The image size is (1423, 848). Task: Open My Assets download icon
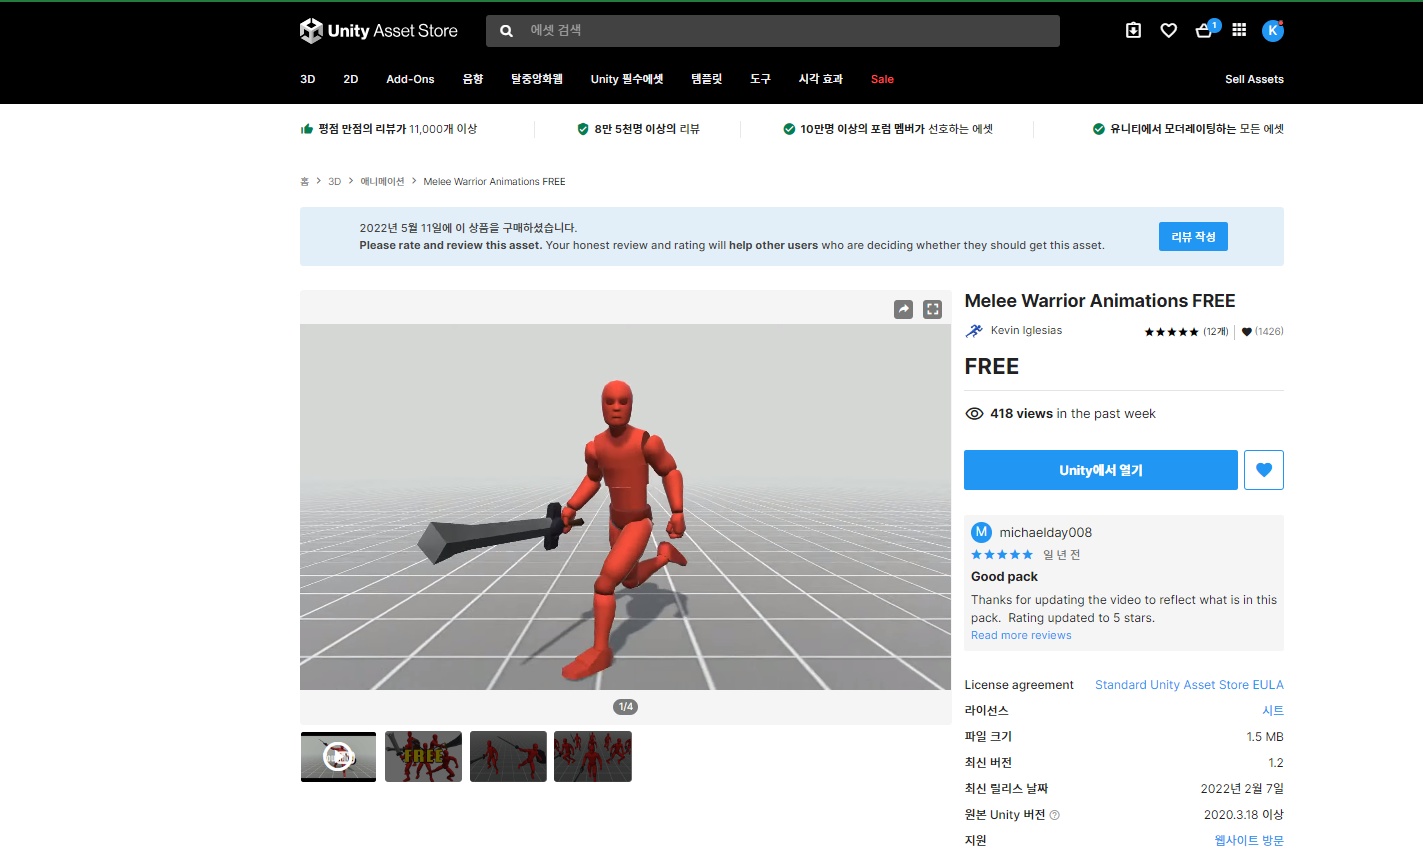point(1133,30)
